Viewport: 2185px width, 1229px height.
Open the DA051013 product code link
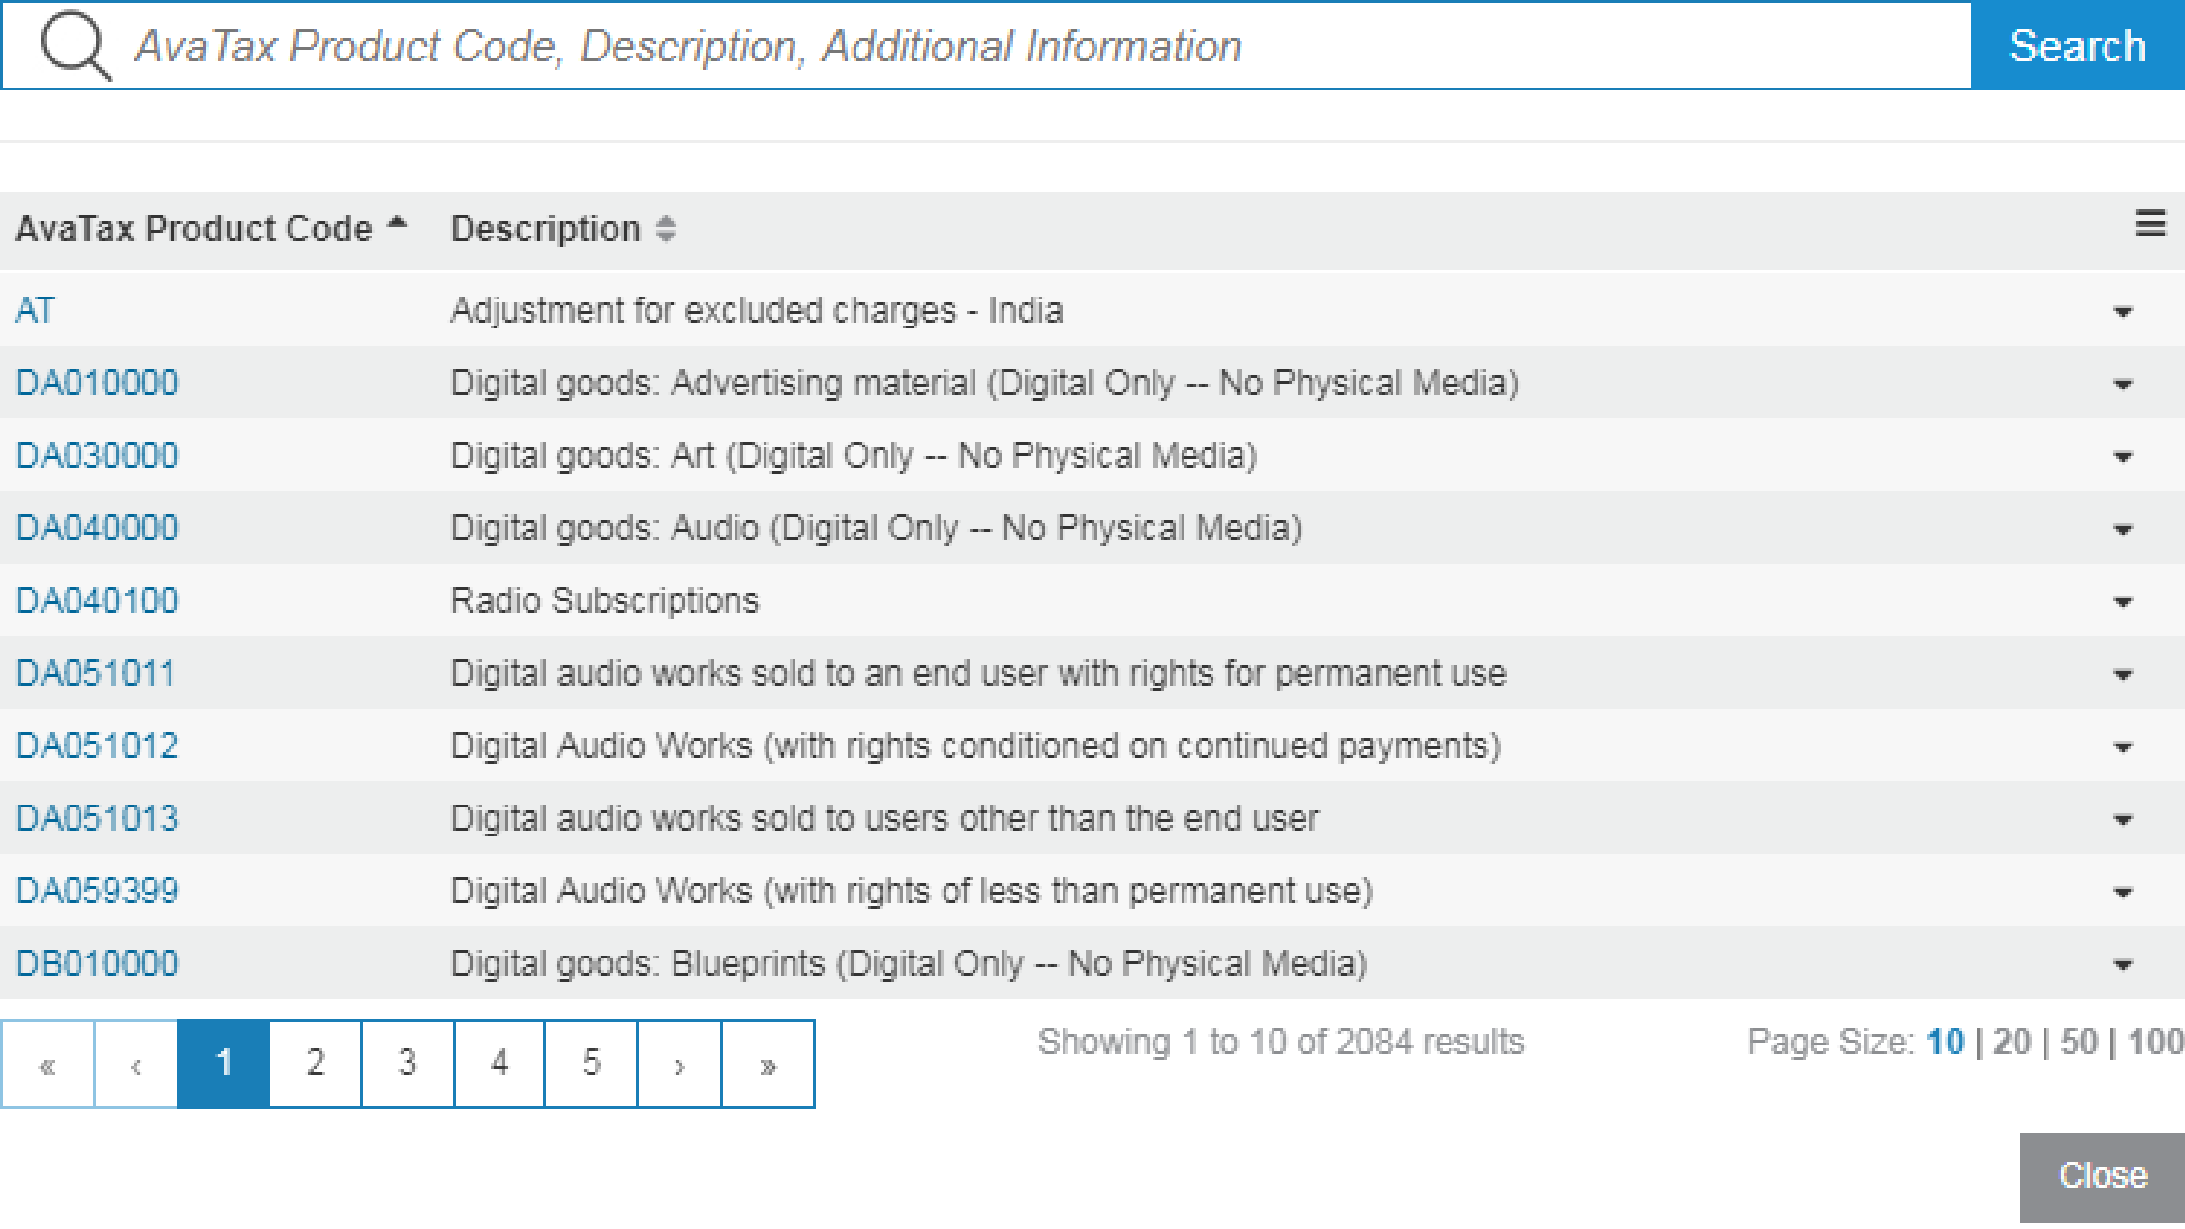97,819
